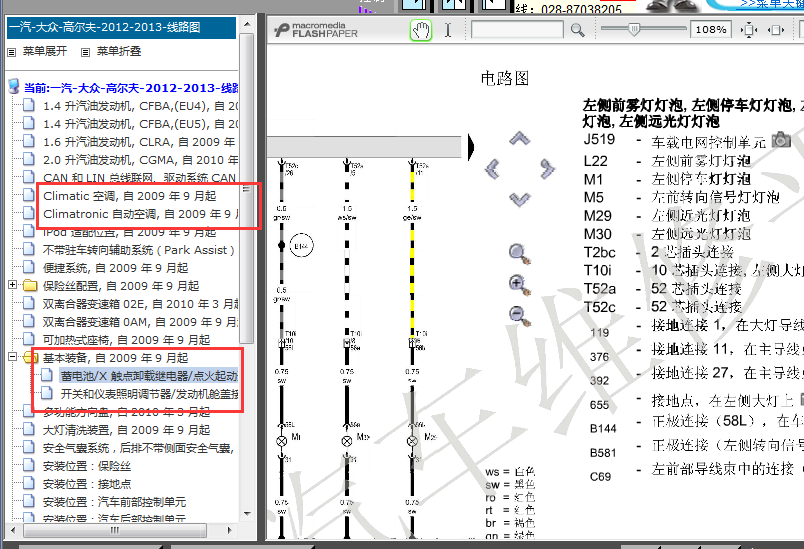
Task: Open 可加热式座椅 entry
Action: click(x=126, y=340)
